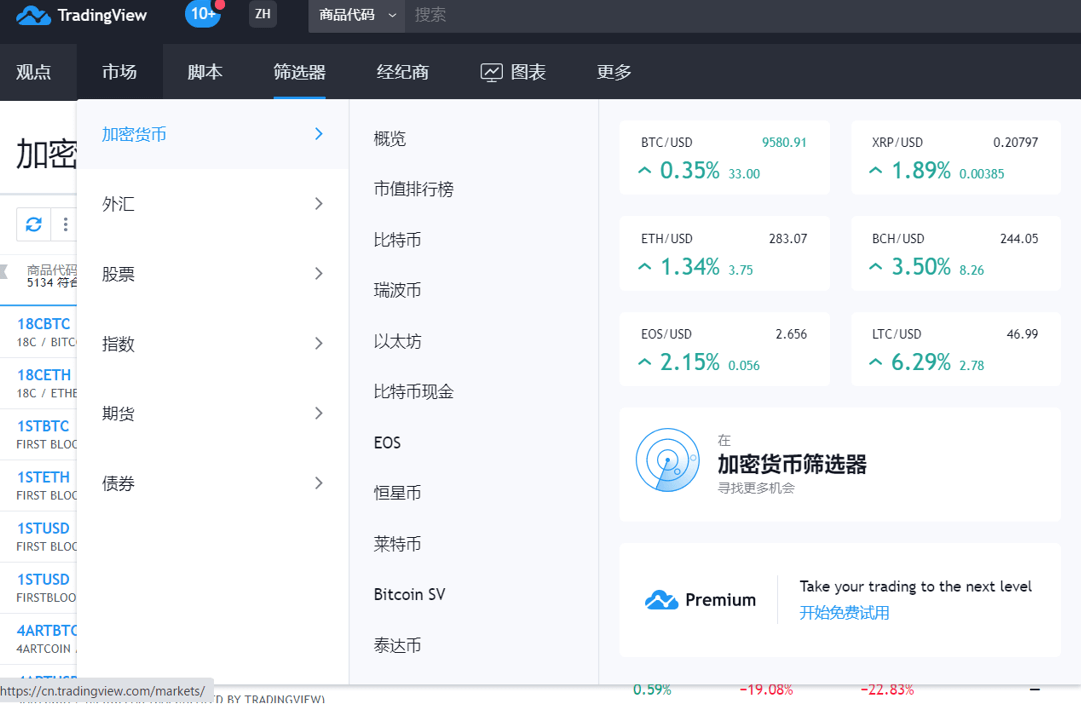1081x709 pixels.
Task: Open the three-dot options menu icon
Action: (65, 224)
